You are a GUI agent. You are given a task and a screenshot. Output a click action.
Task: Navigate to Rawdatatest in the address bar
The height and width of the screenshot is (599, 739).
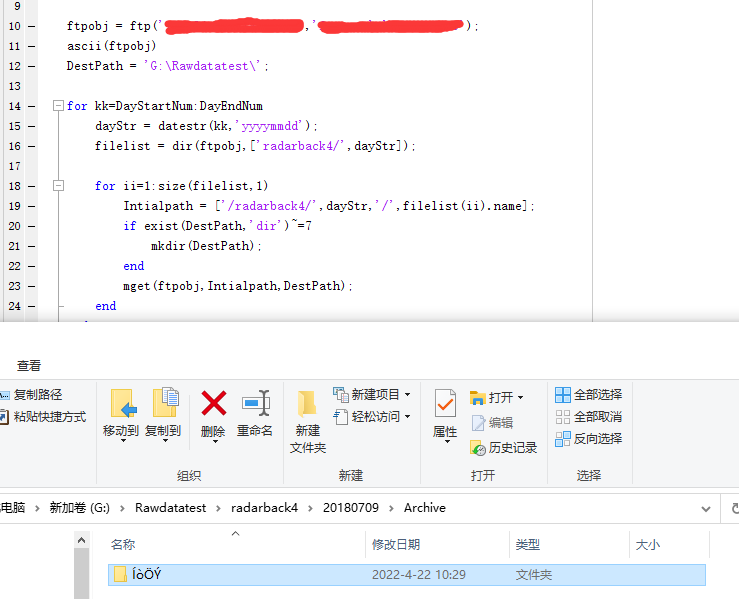tap(170, 508)
